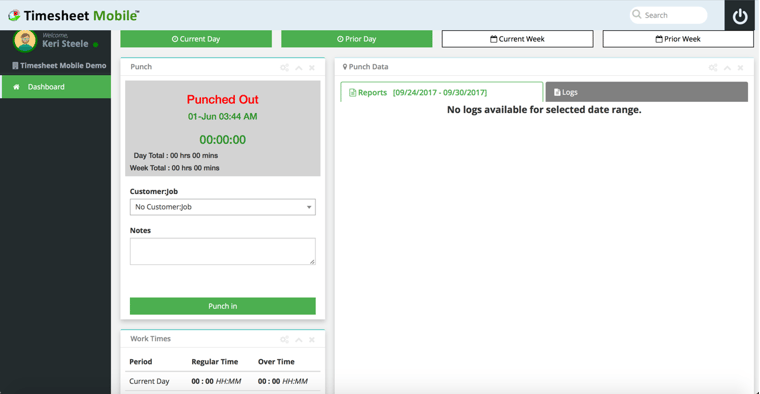The image size is (760, 394).
Task: Switch to the Logs tab
Action: pos(647,92)
